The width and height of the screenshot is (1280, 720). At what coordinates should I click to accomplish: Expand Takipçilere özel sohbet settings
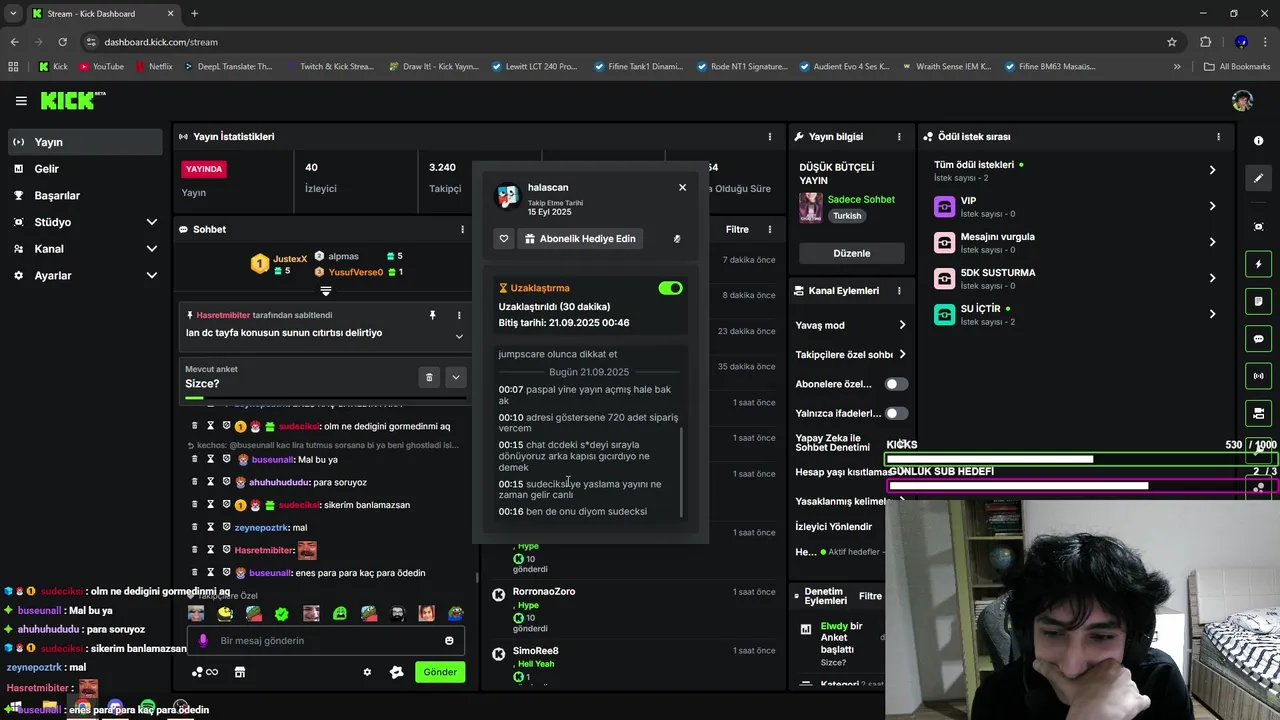coord(902,354)
